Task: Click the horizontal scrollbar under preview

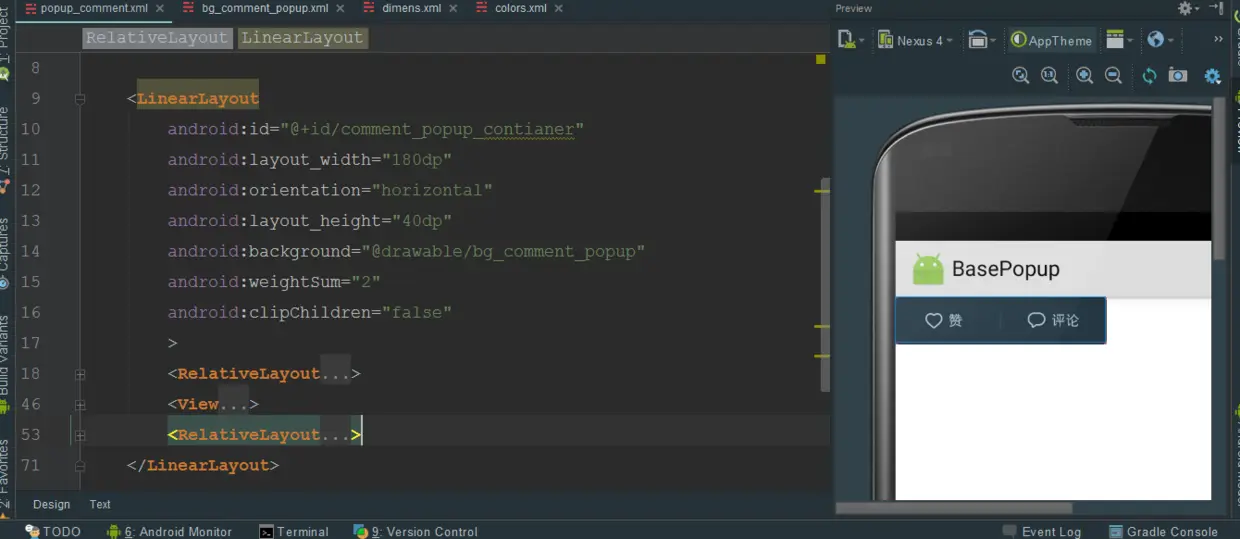Action: pyautogui.click(x=955, y=508)
